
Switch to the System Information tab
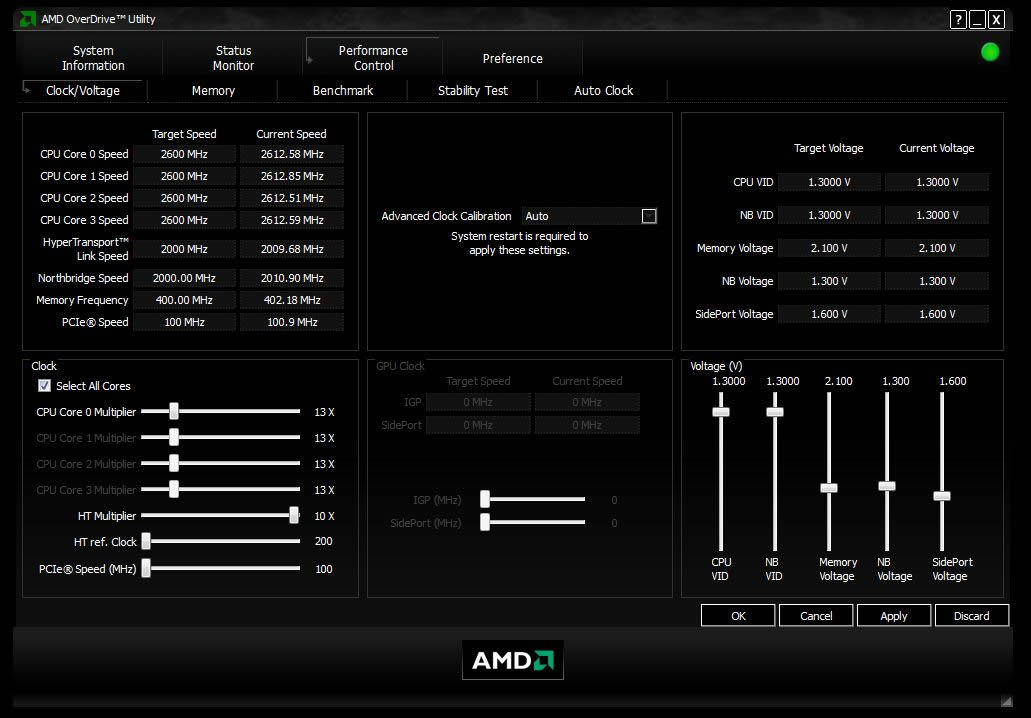pos(93,58)
